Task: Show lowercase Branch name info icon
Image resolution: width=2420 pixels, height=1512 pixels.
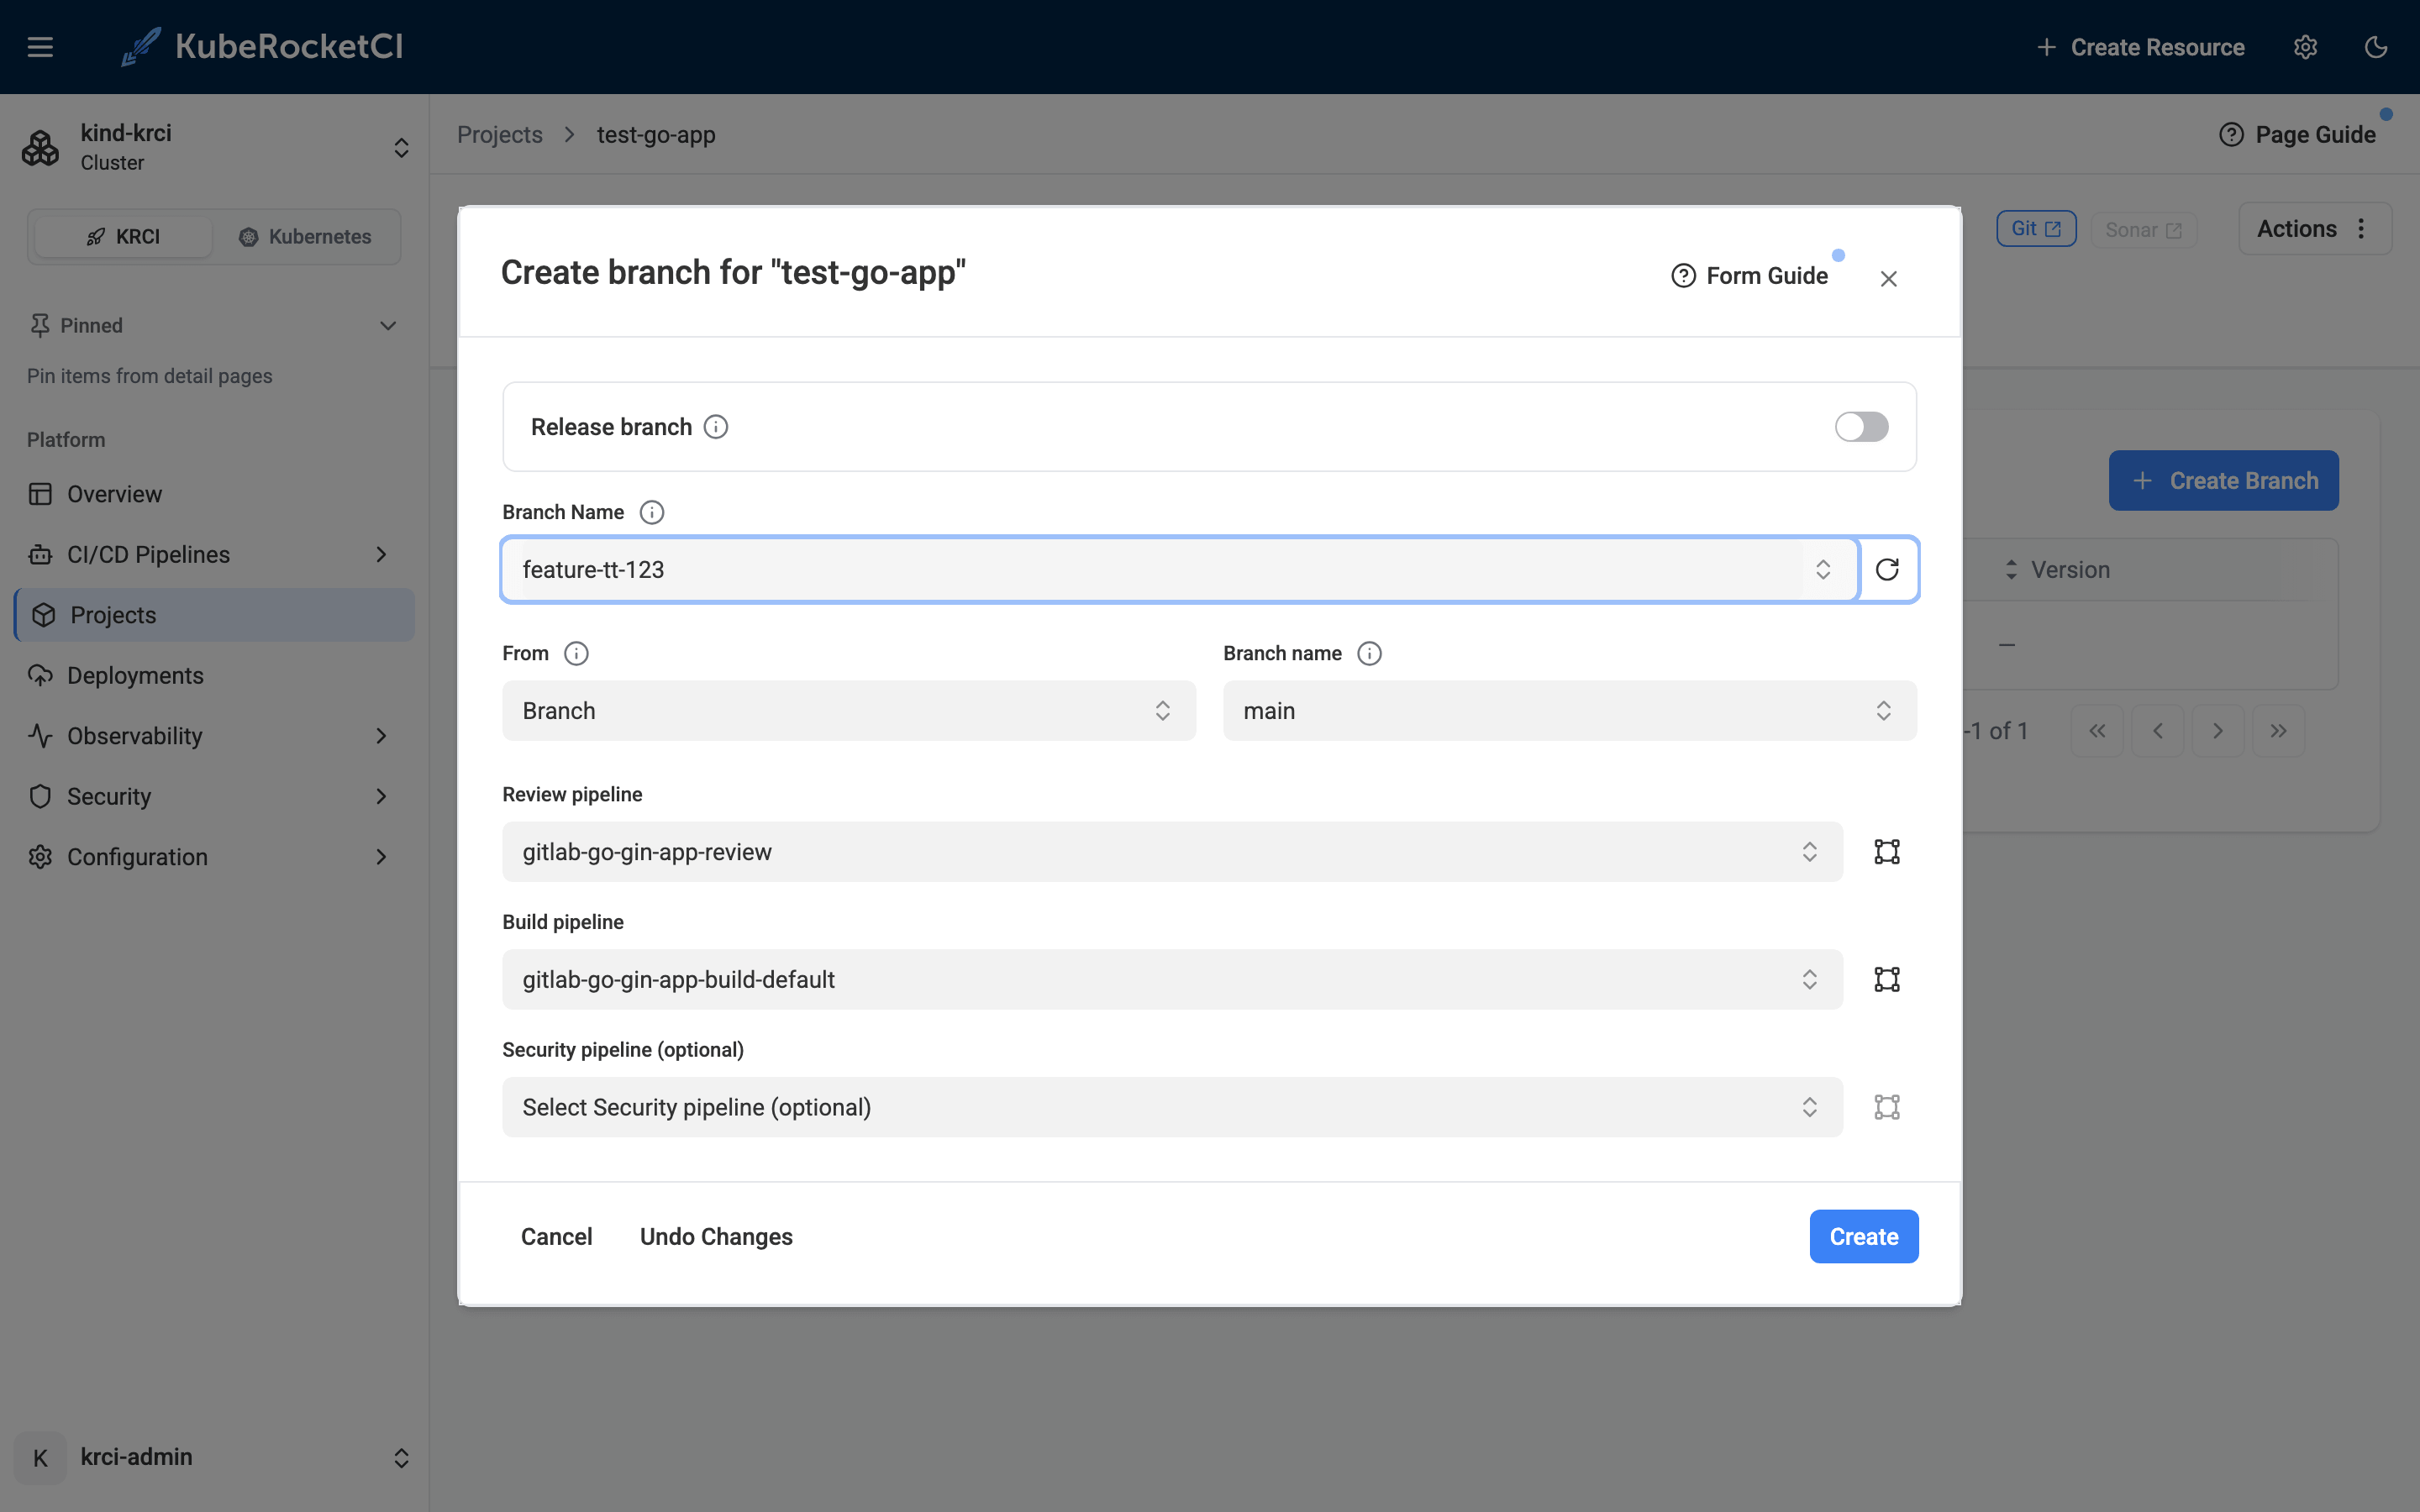Action: pos(1369,653)
